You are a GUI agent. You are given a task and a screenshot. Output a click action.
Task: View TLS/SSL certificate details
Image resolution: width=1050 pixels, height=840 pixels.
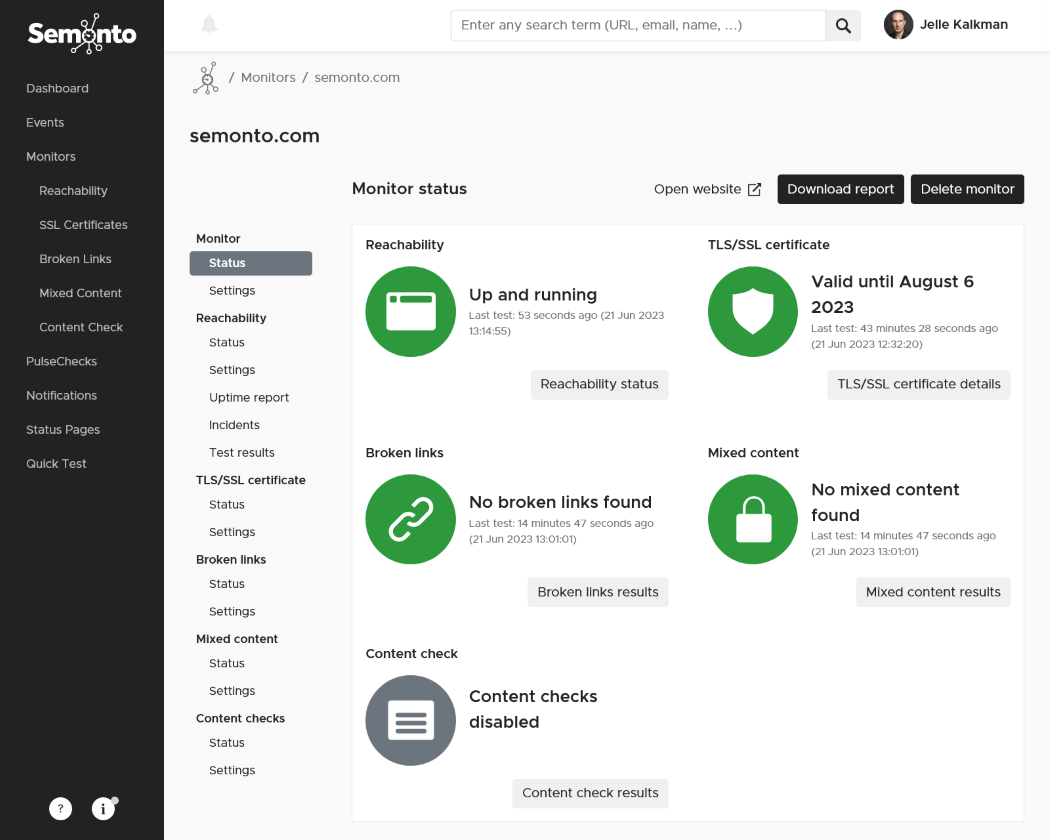tap(919, 384)
